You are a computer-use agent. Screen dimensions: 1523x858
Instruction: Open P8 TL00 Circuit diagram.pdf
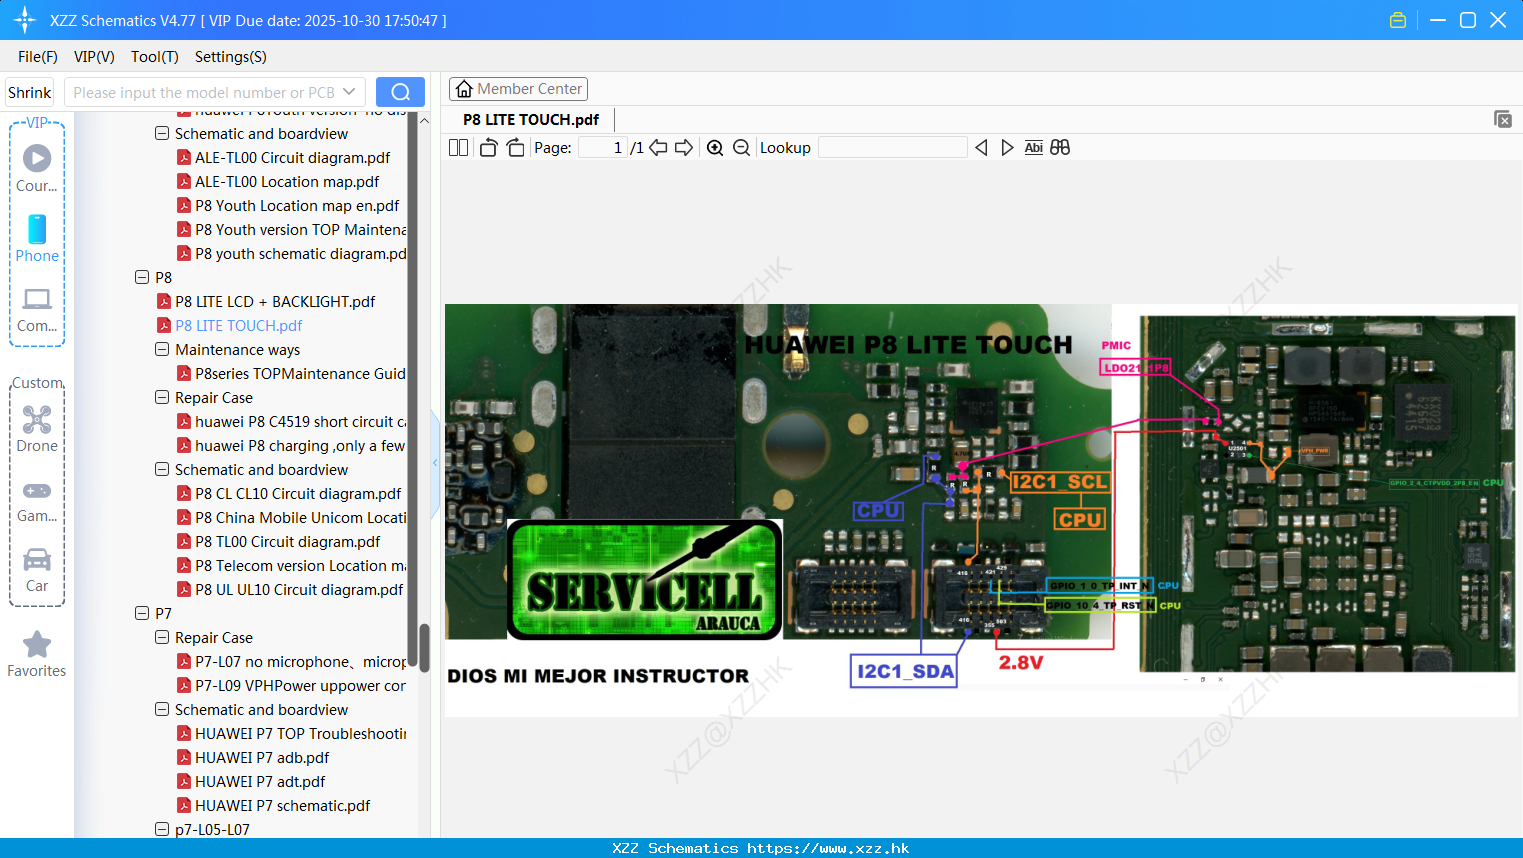coord(288,541)
